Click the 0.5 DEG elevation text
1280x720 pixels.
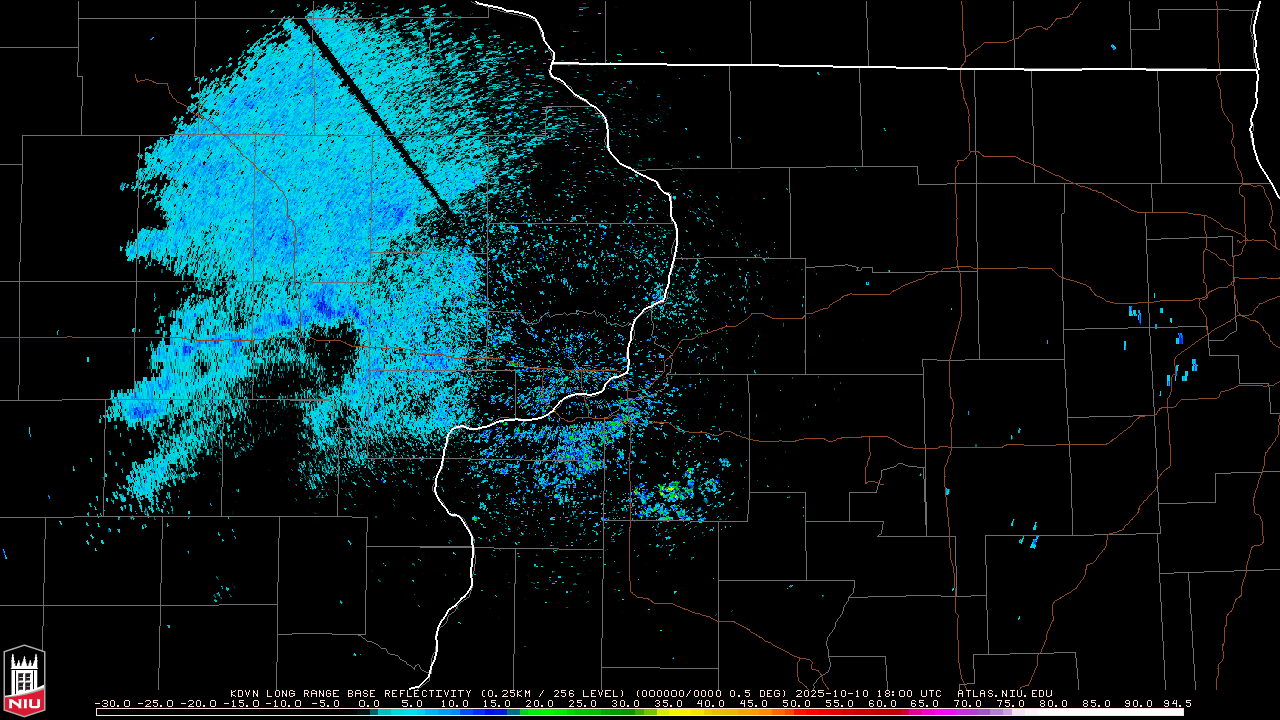755,693
